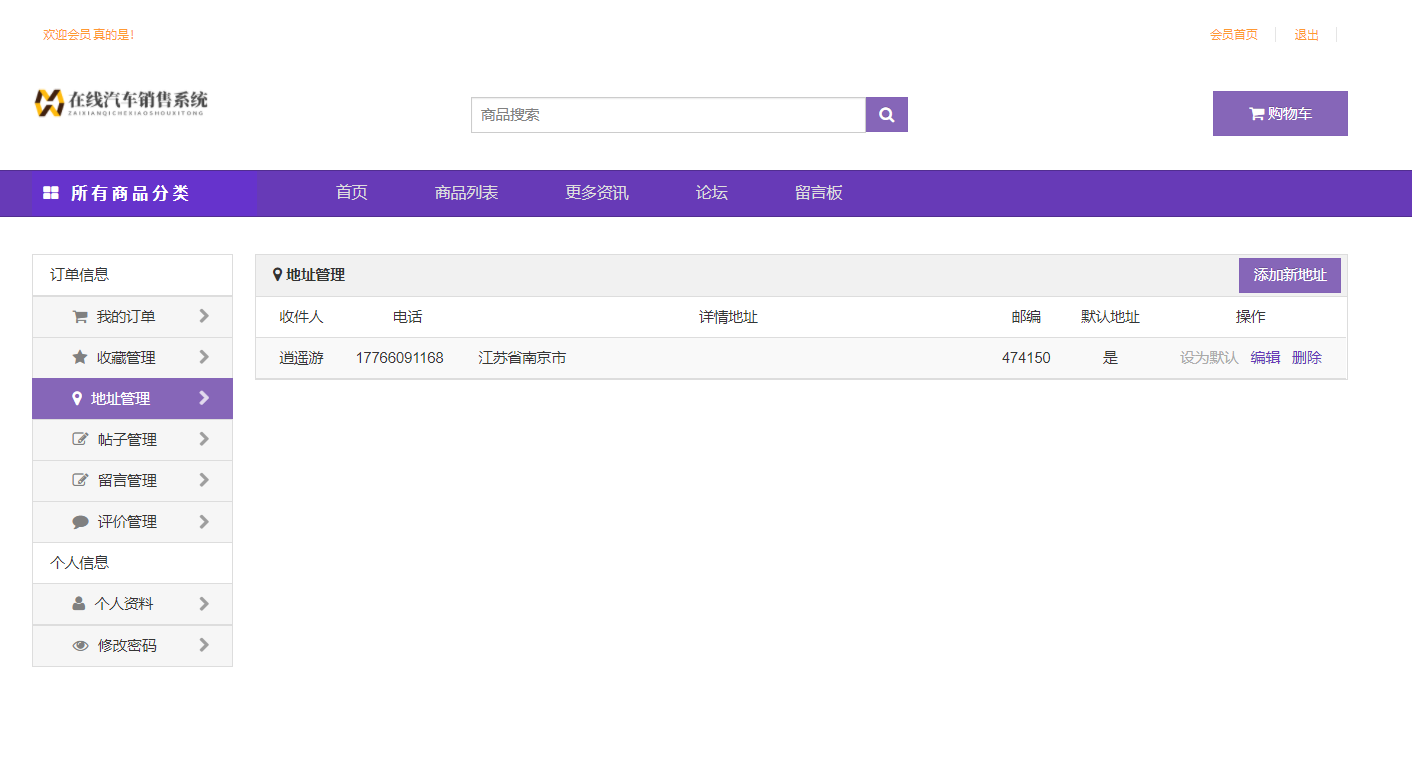Select the person icon next to 个人资料
1412x765 pixels.
(x=79, y=603)
